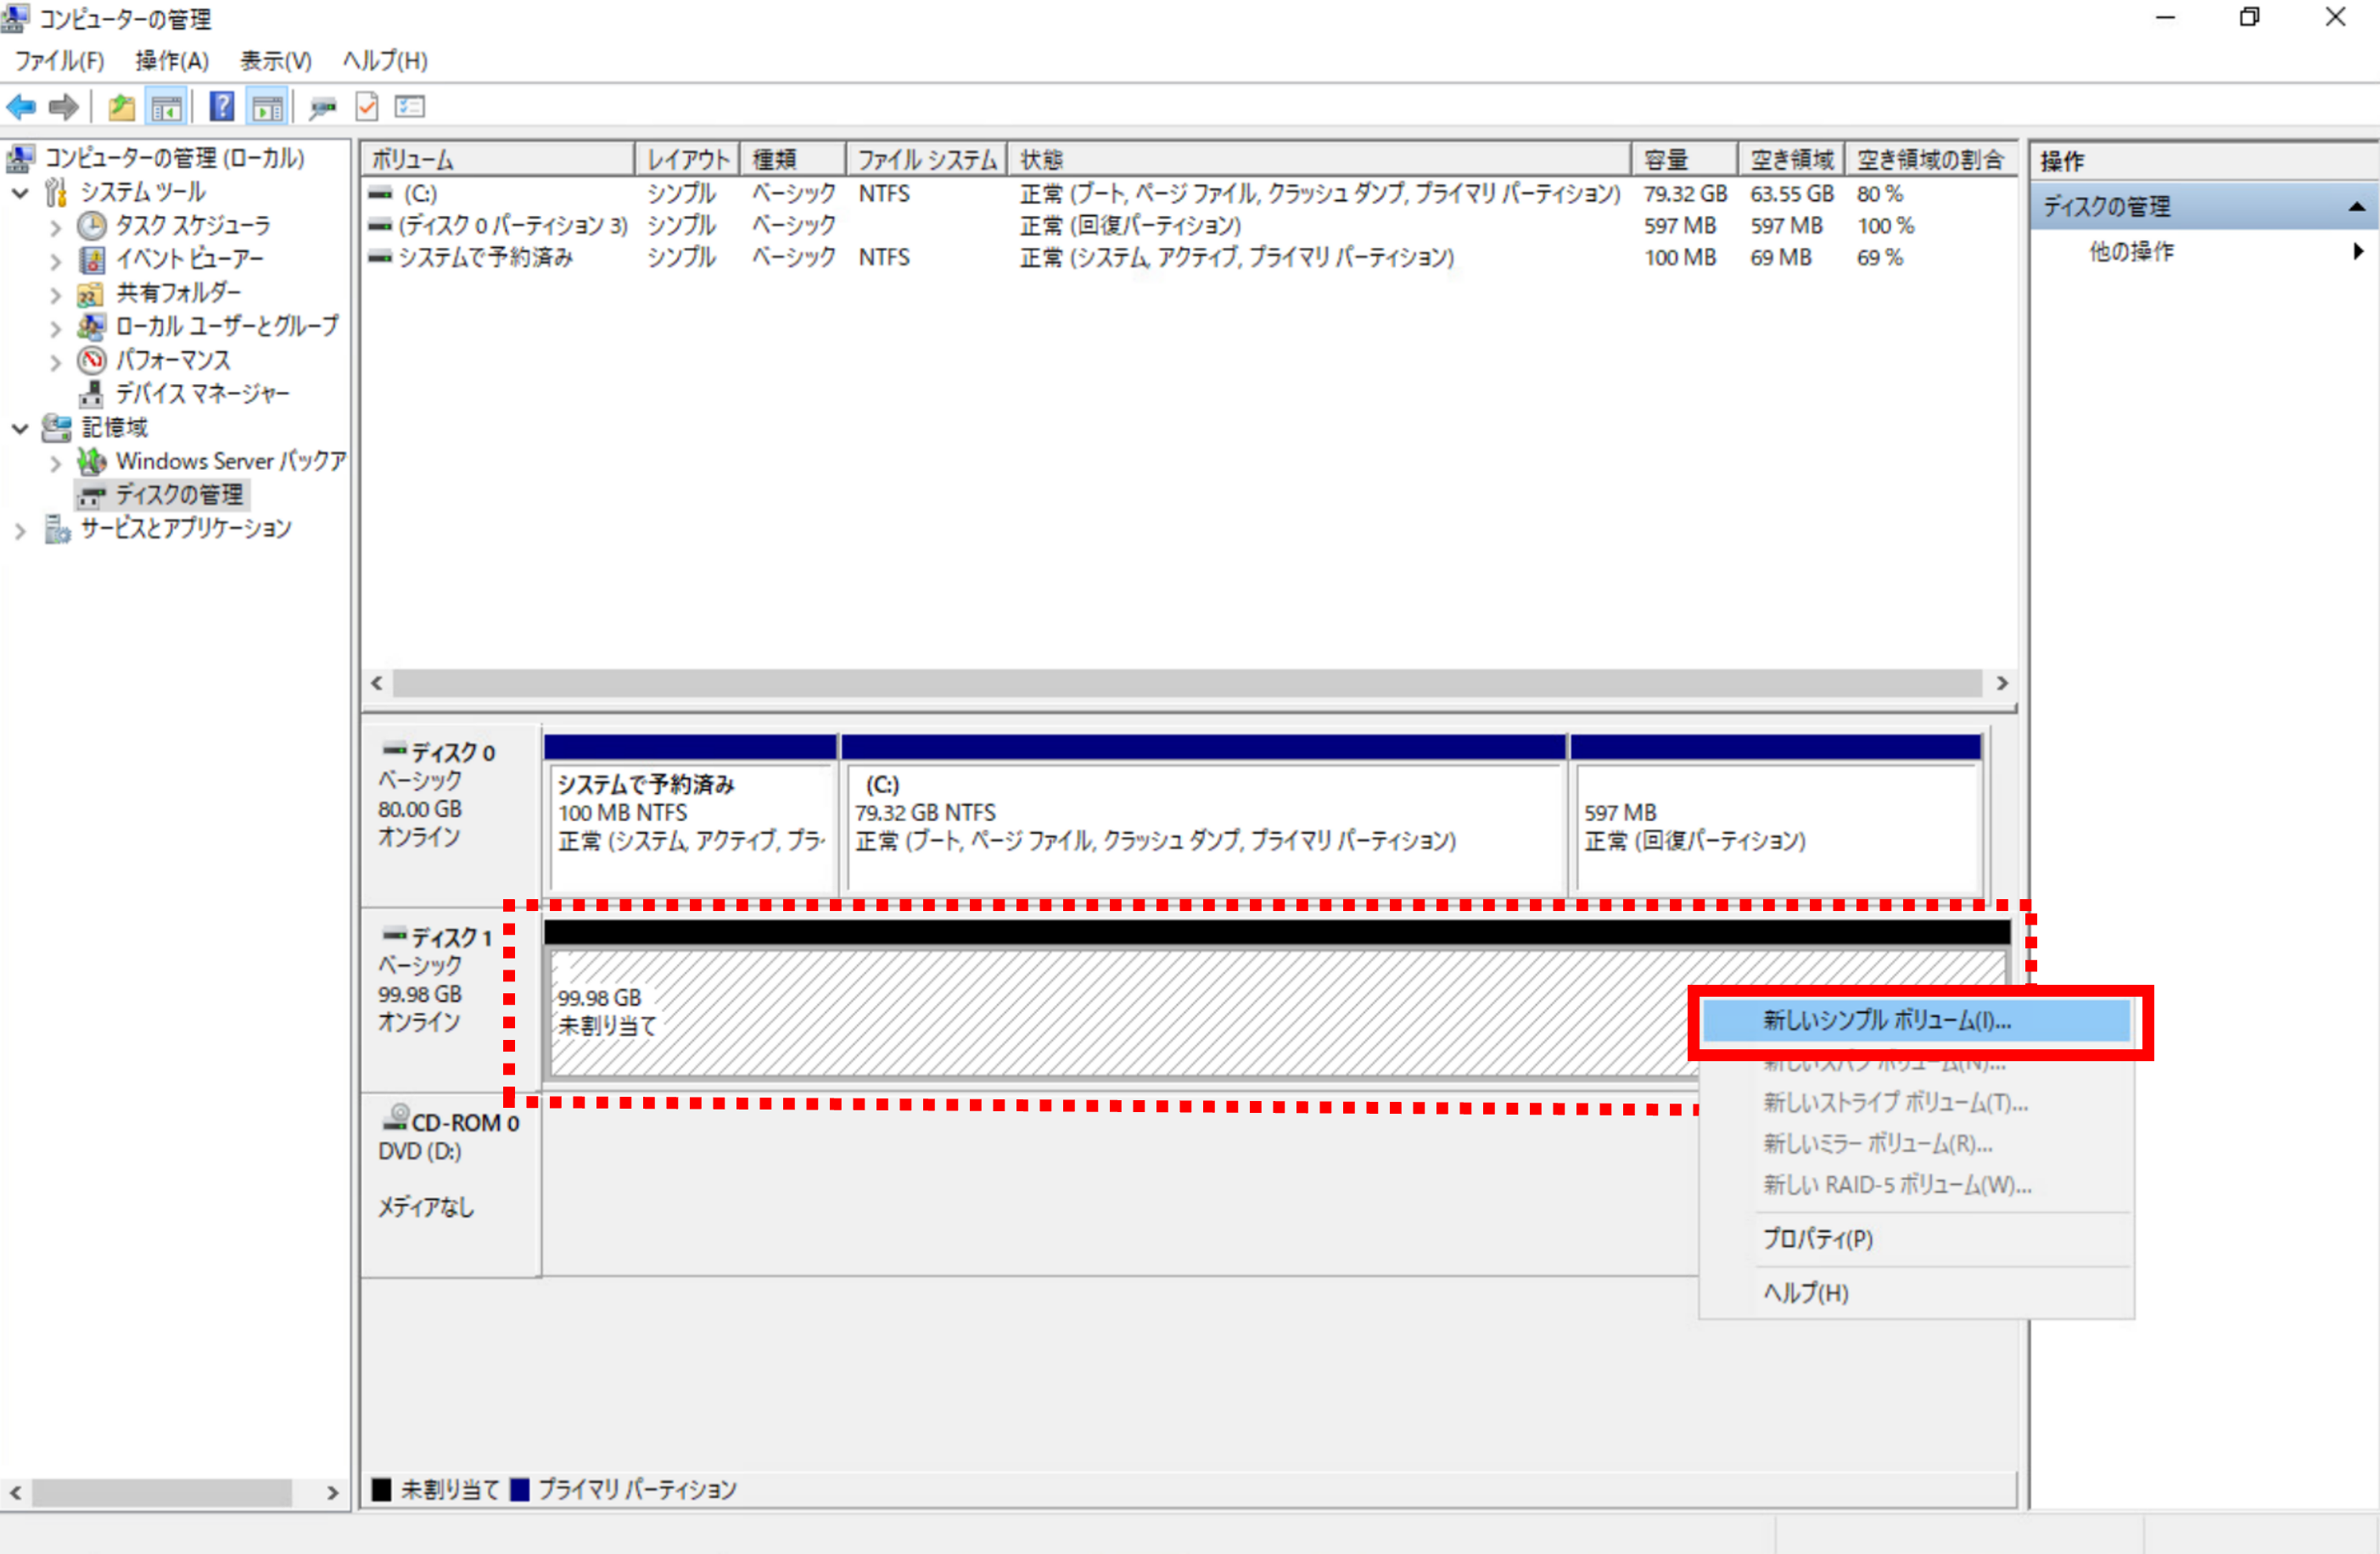2380x1554 pixels.
Task: Select デバイス マネージャー in the tree
Action: pos(202,393)
